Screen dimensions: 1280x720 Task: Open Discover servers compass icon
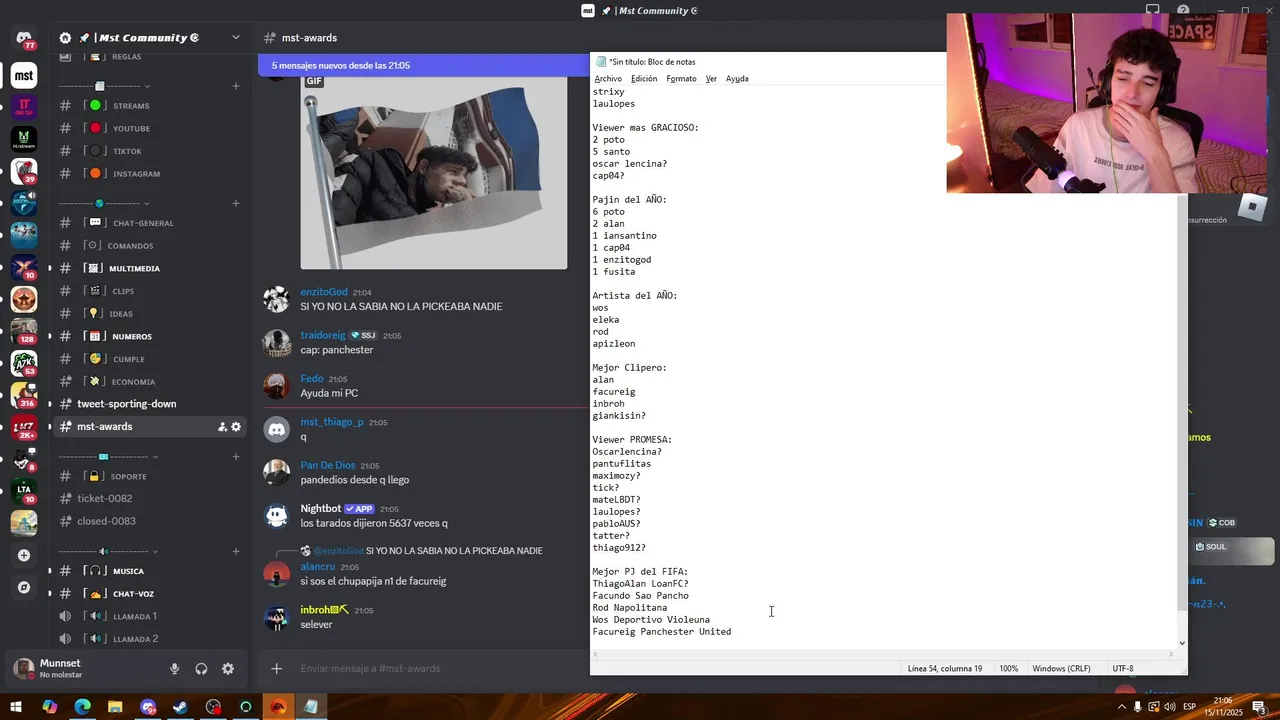(x=24, y=587)
